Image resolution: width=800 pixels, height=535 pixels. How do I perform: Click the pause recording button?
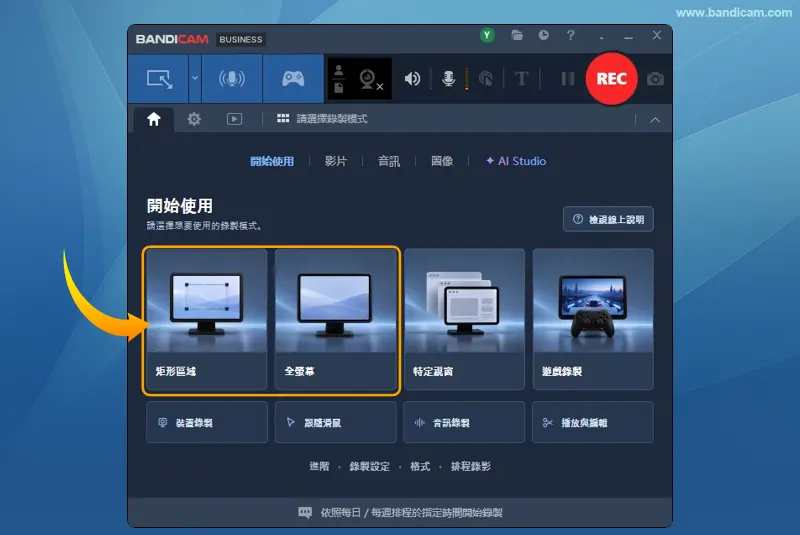coord(567,79)
